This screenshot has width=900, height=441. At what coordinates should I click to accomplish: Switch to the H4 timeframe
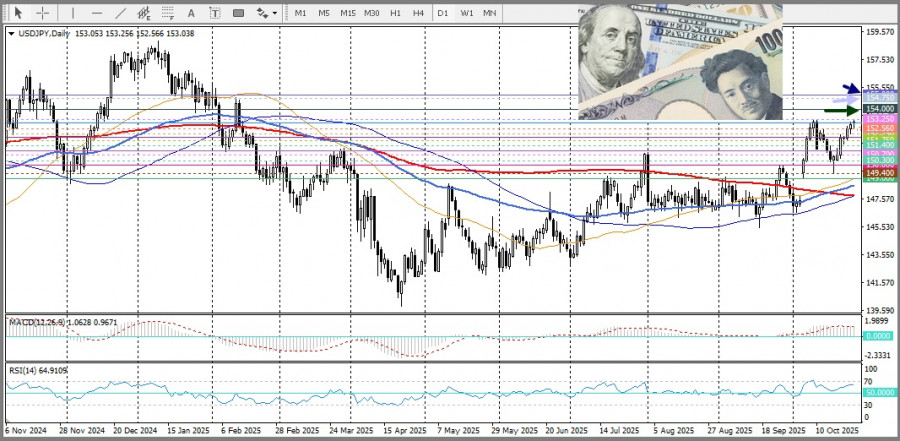pos(418,13)
